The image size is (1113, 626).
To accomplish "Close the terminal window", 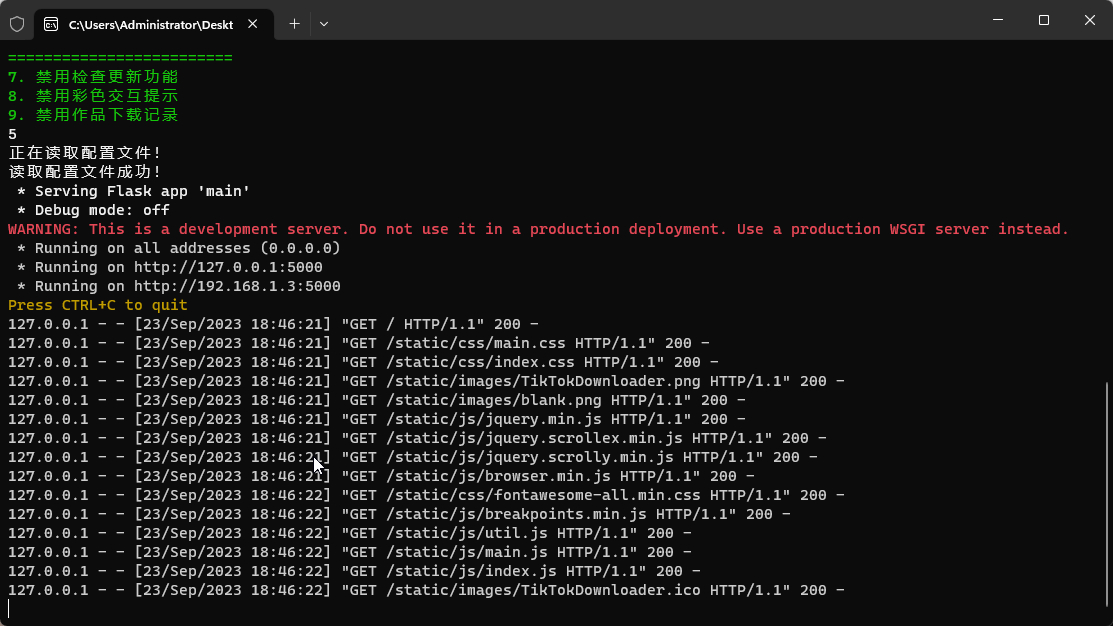I will (1090, 20).
